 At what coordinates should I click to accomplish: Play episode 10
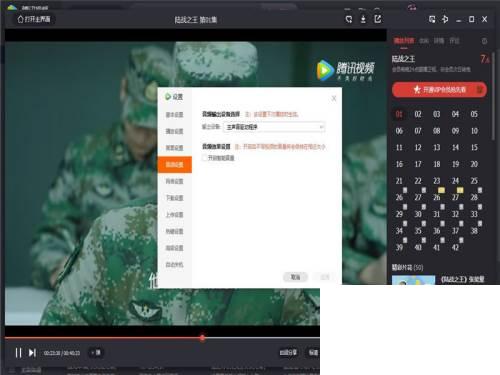point(474,131)
